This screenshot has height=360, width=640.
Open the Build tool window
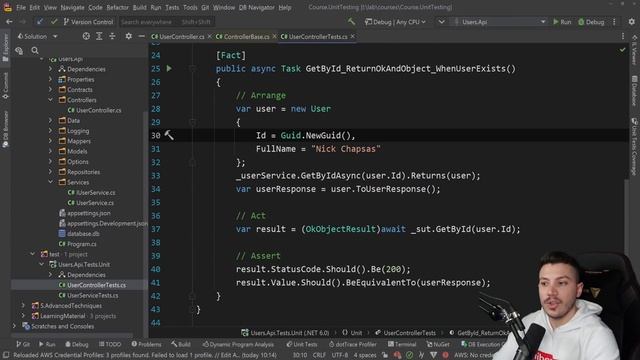point(181,344)
